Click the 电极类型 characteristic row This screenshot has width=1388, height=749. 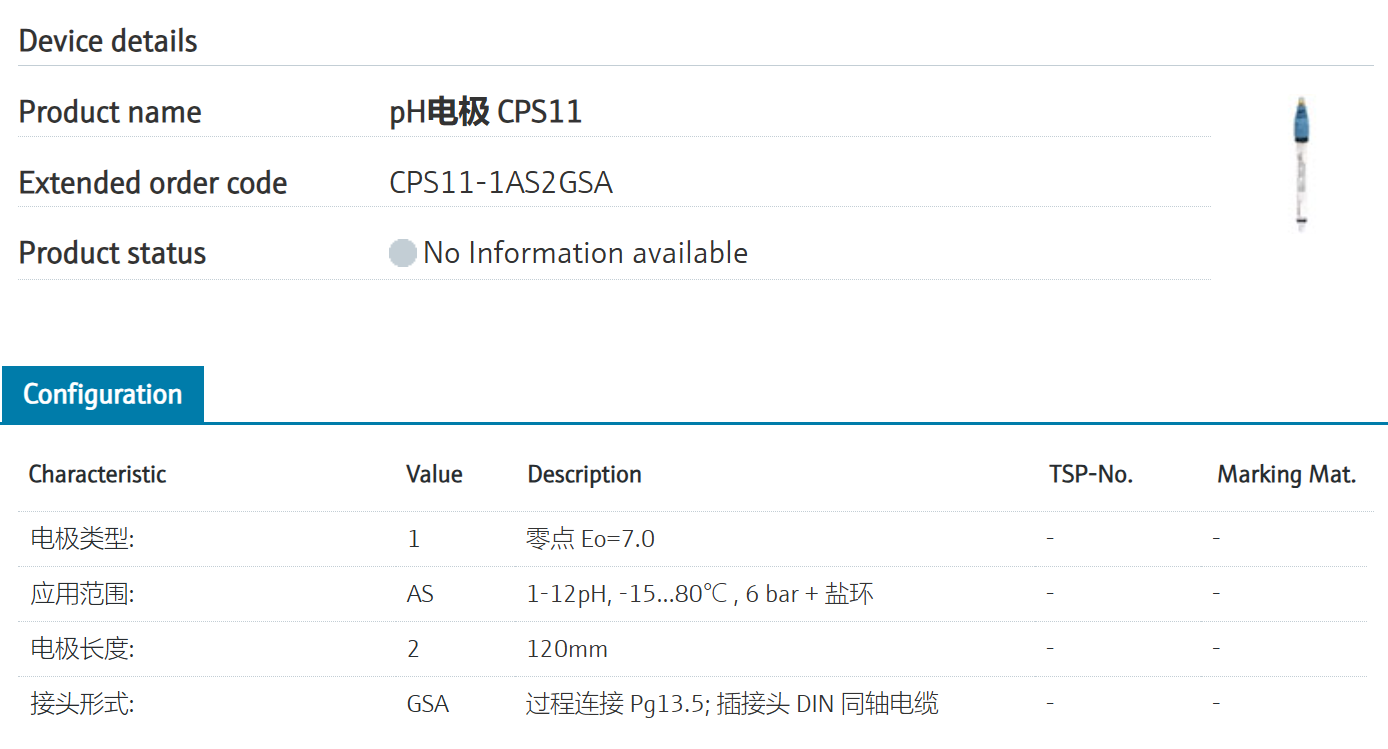[x=82, y=539]
